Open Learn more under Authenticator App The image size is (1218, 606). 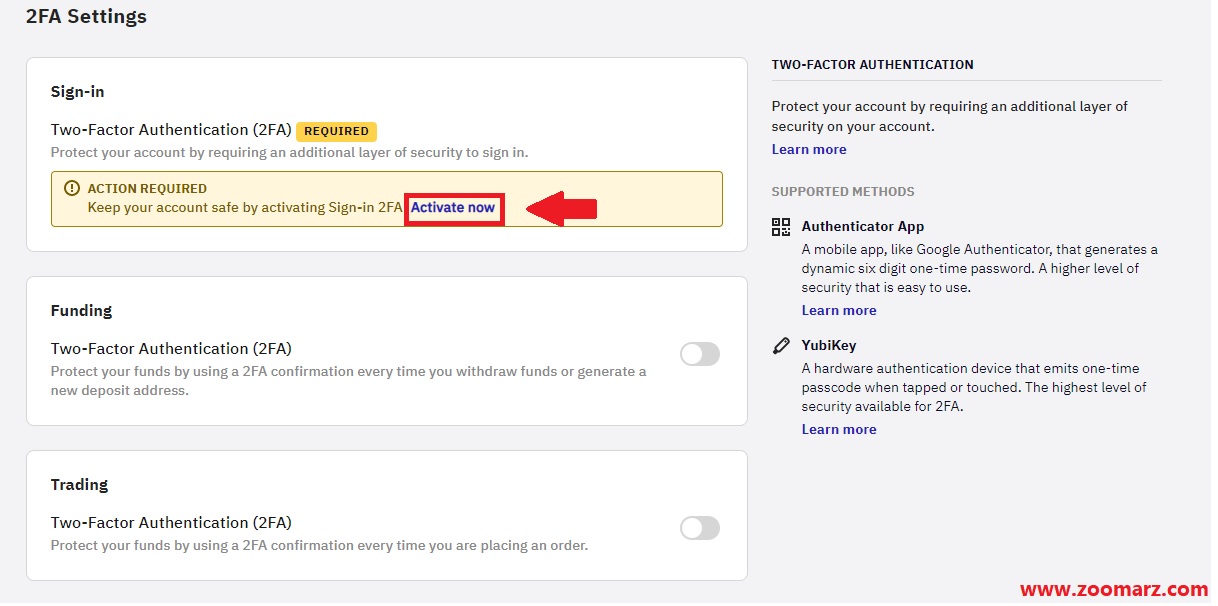(x=839, y=310)
